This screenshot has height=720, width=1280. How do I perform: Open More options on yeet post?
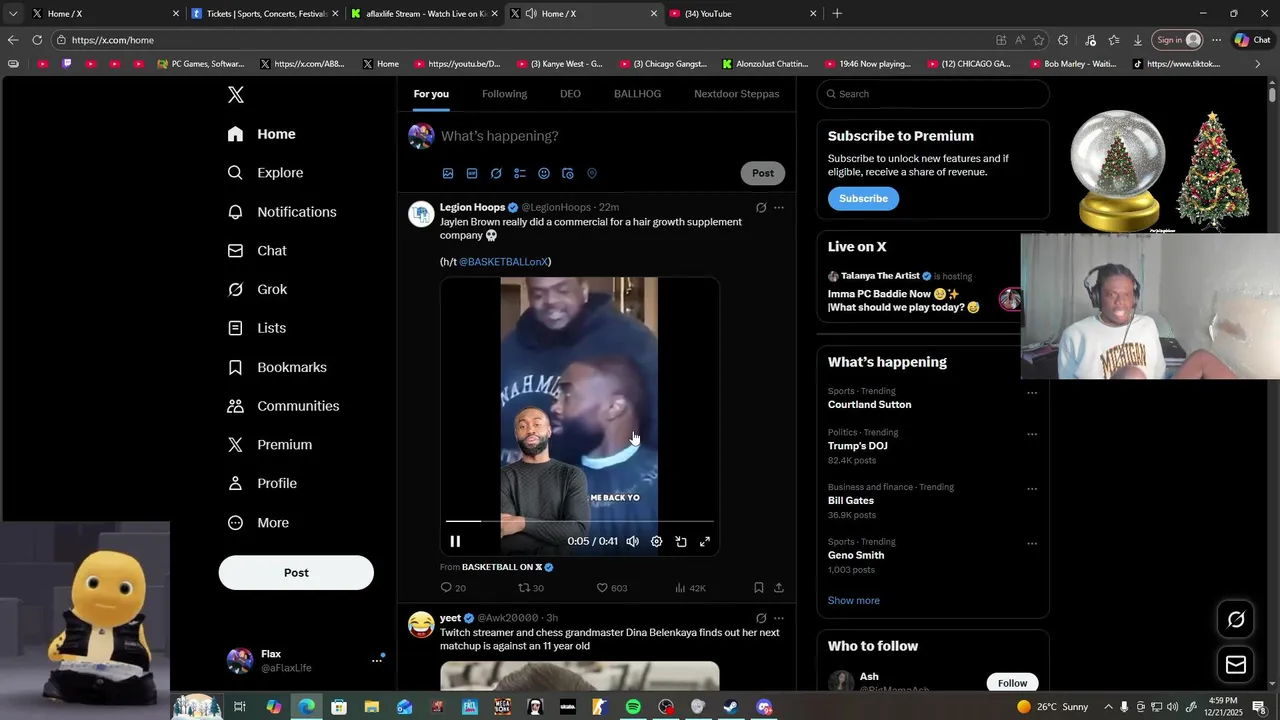[779, 618]
